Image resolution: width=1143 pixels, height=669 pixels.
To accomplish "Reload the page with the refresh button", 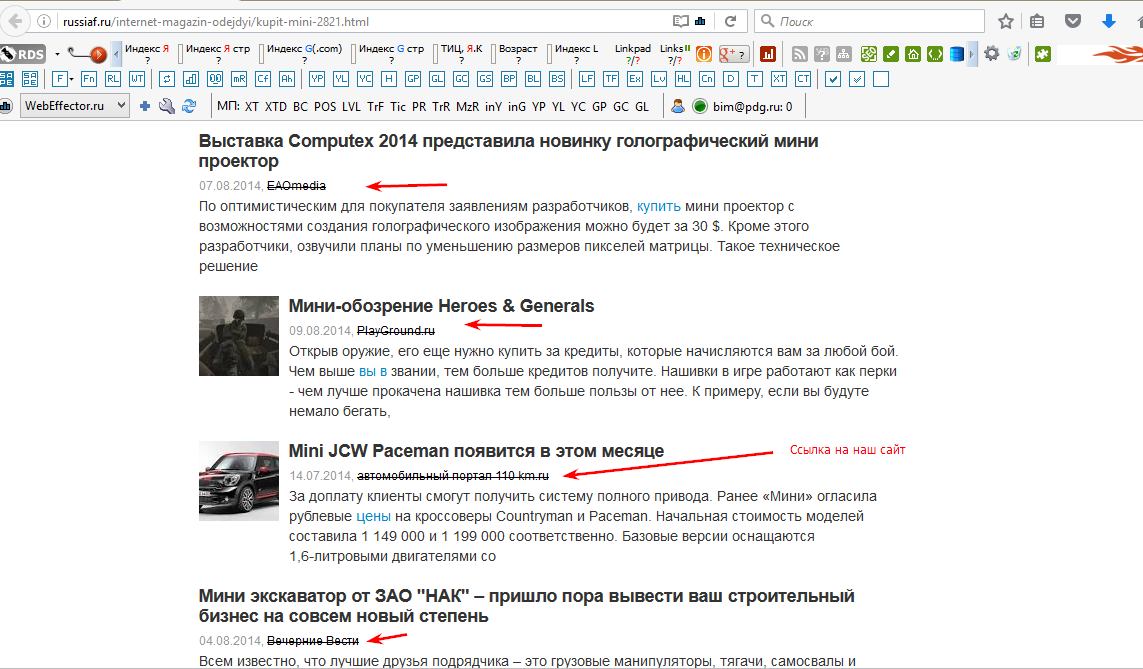I will (730, 21).
